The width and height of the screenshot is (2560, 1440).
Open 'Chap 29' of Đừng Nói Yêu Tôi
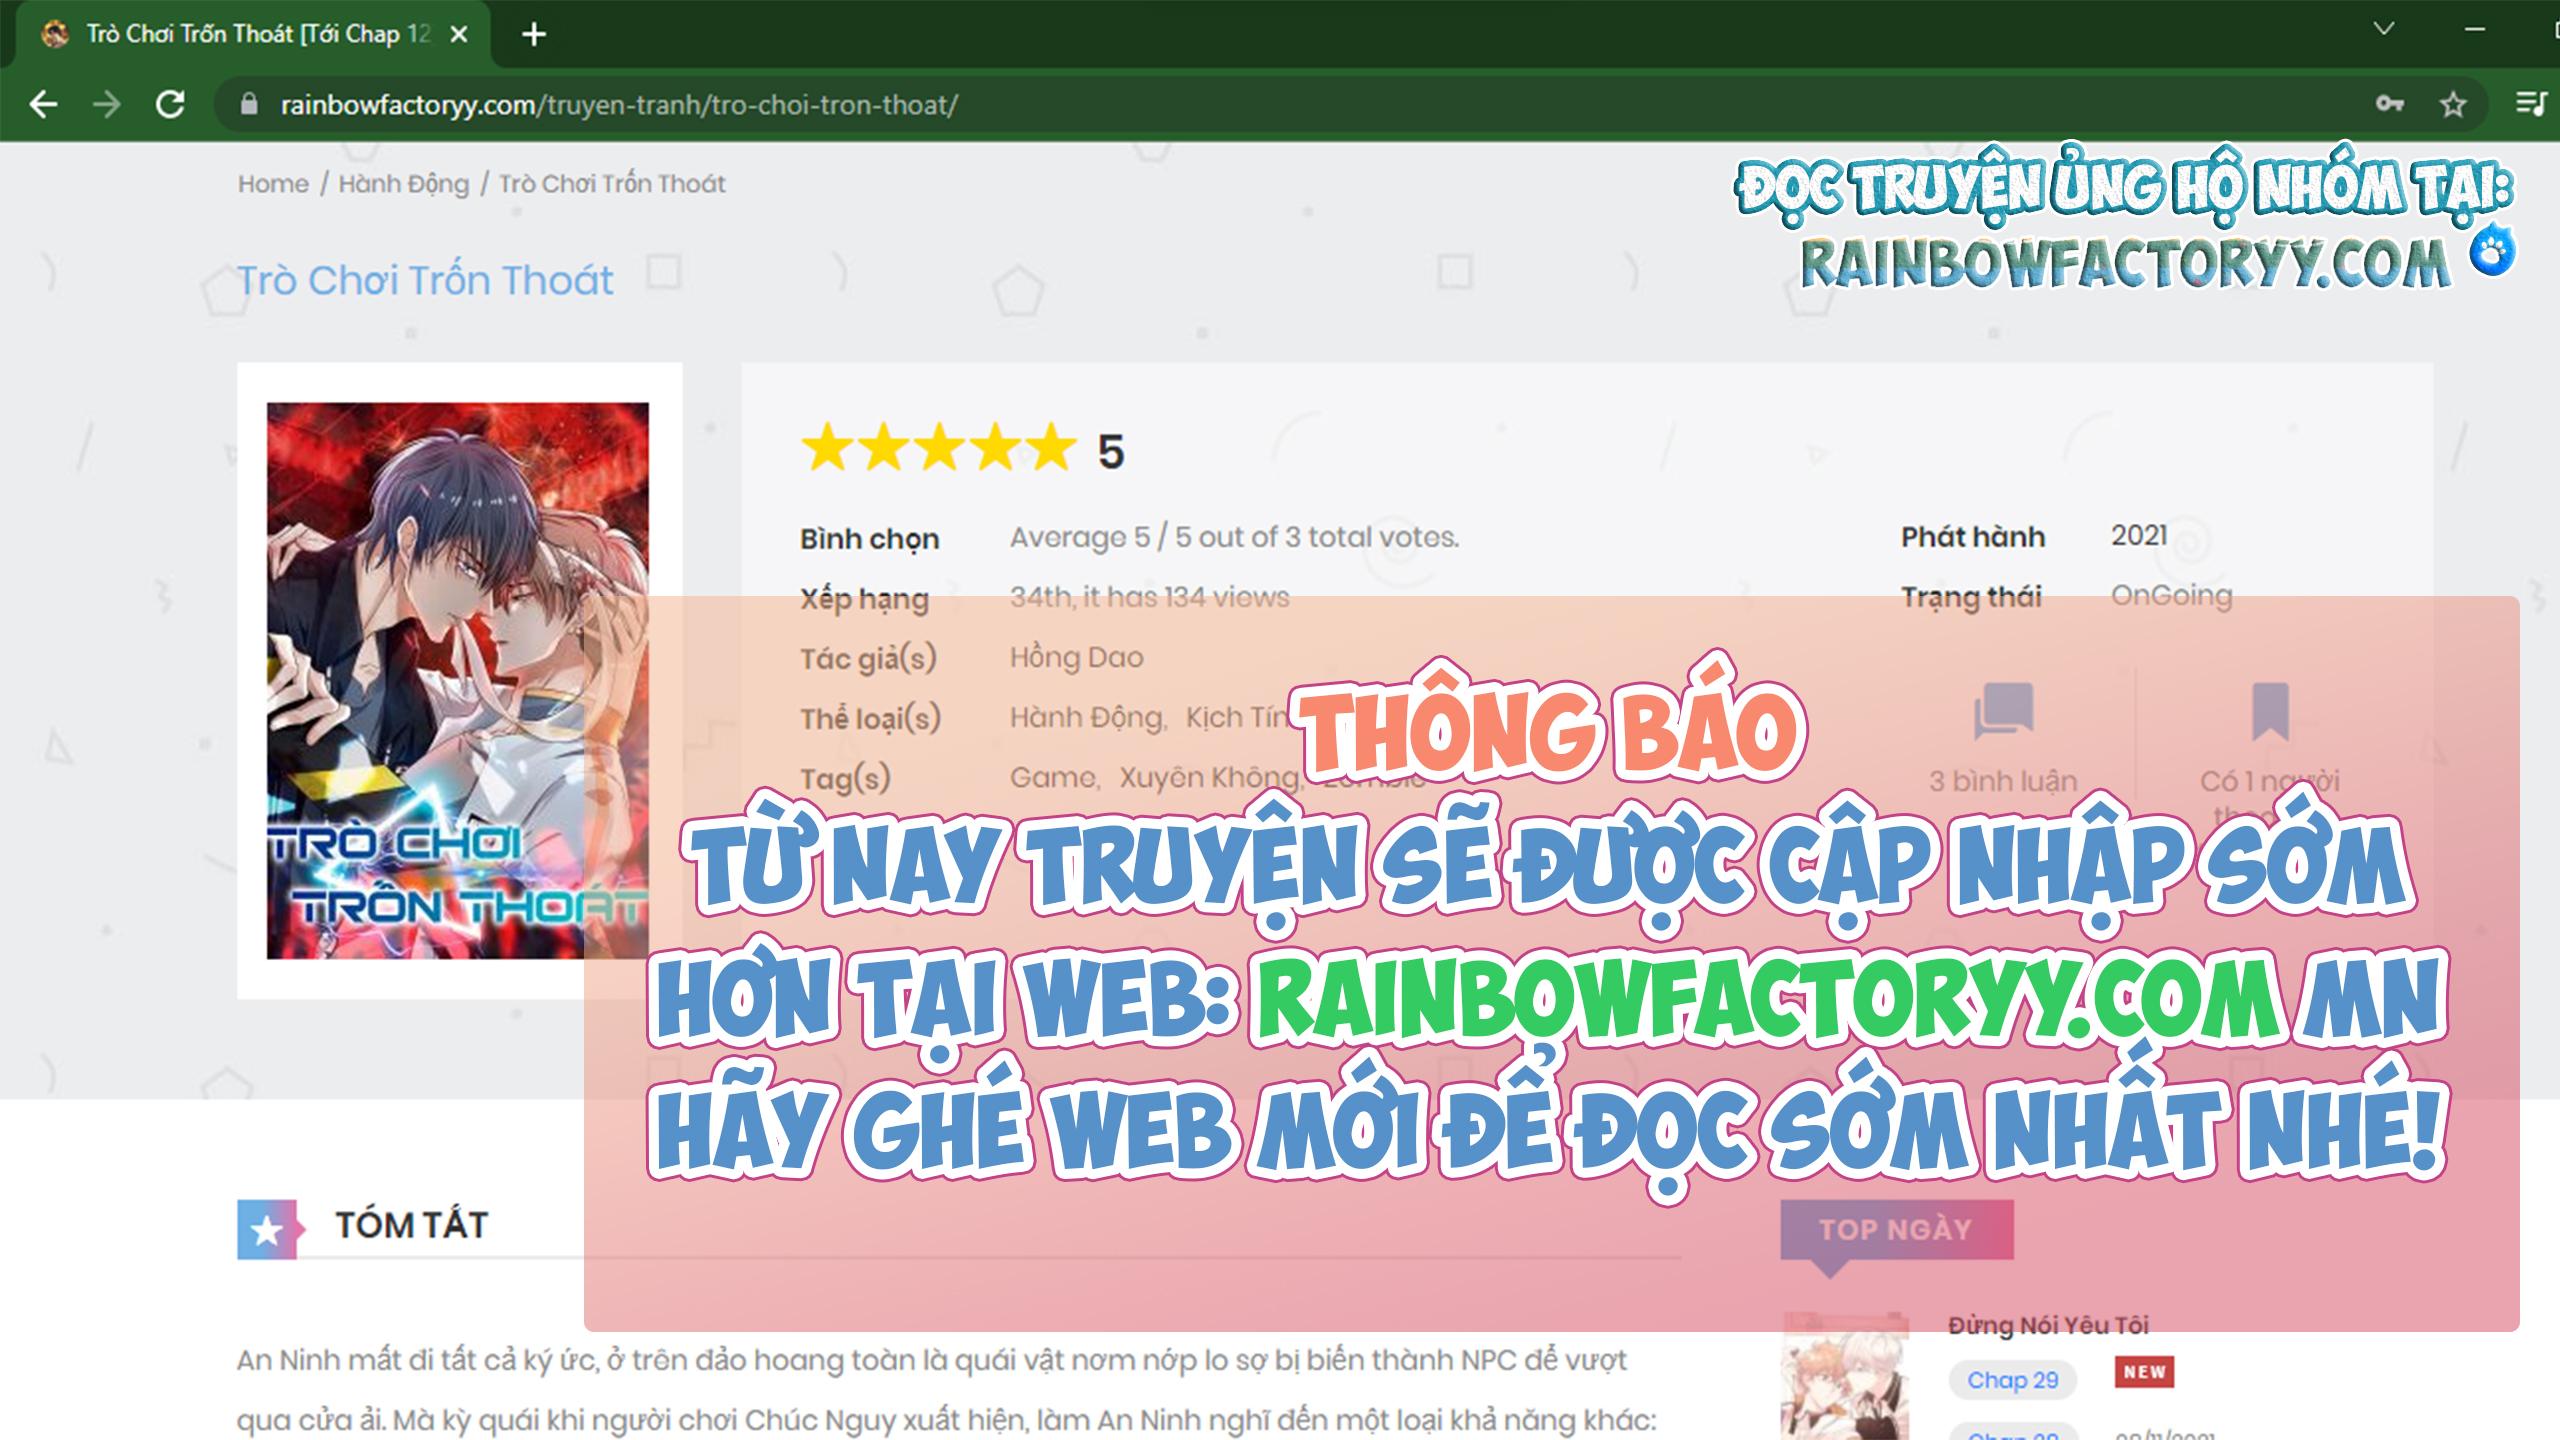pos(2012,1380)
